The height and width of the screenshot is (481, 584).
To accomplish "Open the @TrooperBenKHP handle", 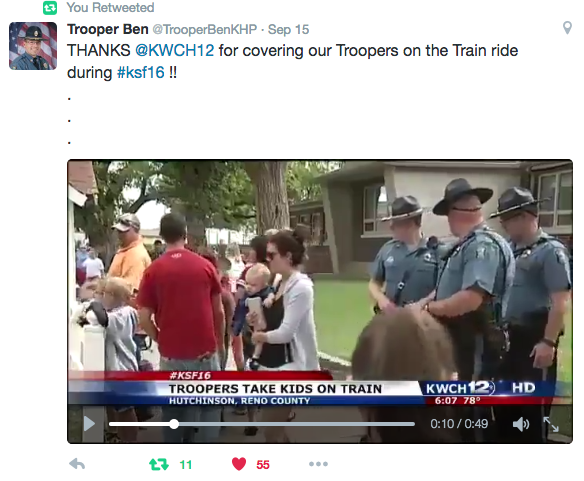I will [x=204, y=29].
